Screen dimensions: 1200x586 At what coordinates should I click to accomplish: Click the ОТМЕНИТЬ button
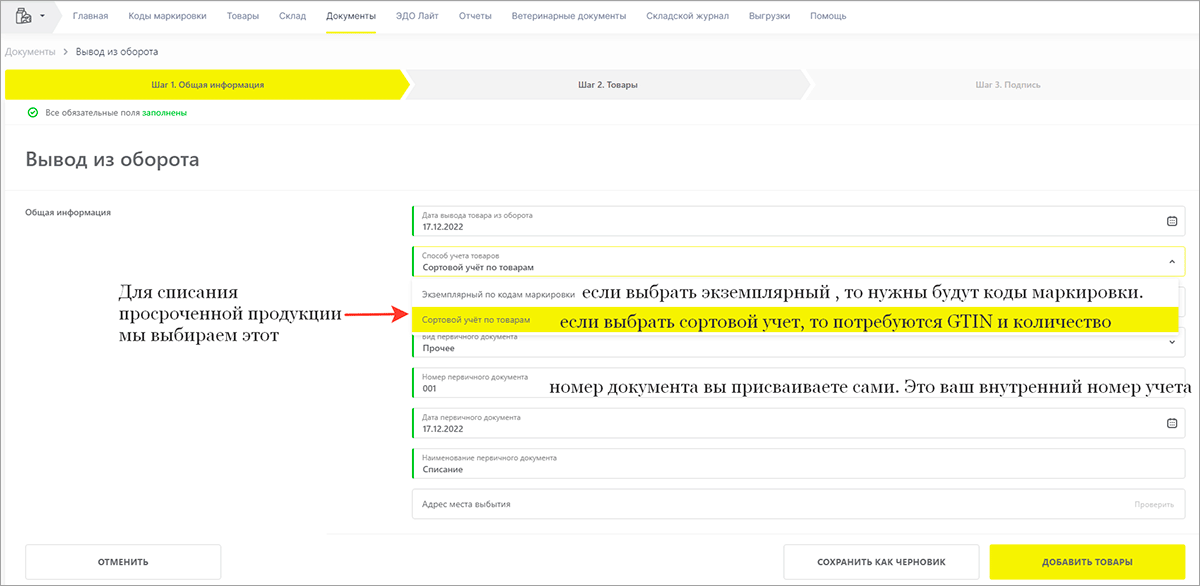(x=123, y=562)
